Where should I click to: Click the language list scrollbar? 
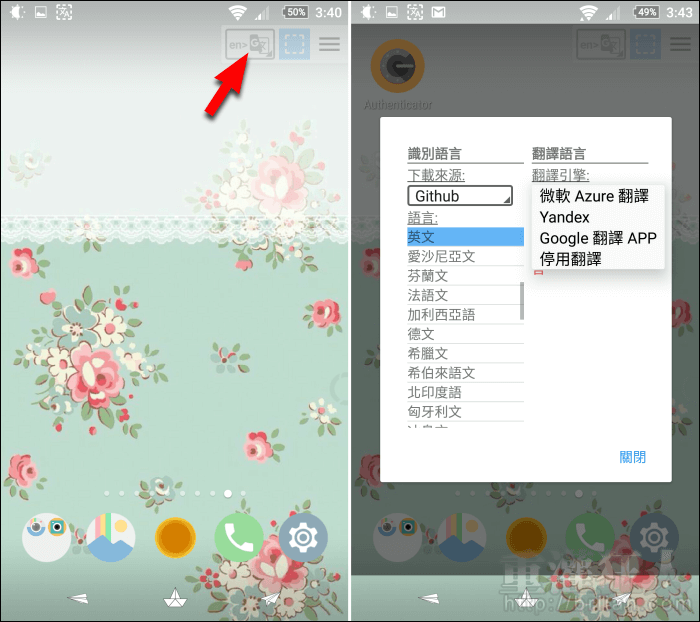(x=521, y=300)
